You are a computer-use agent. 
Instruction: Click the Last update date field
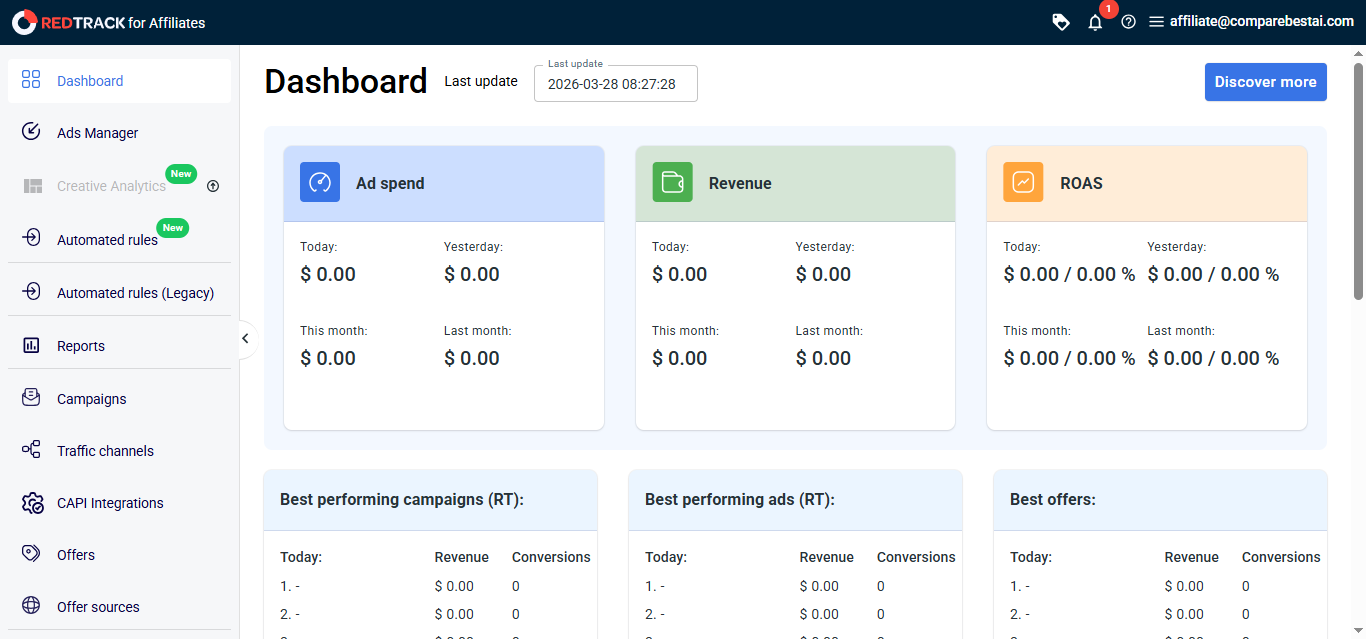coord(615,84)
